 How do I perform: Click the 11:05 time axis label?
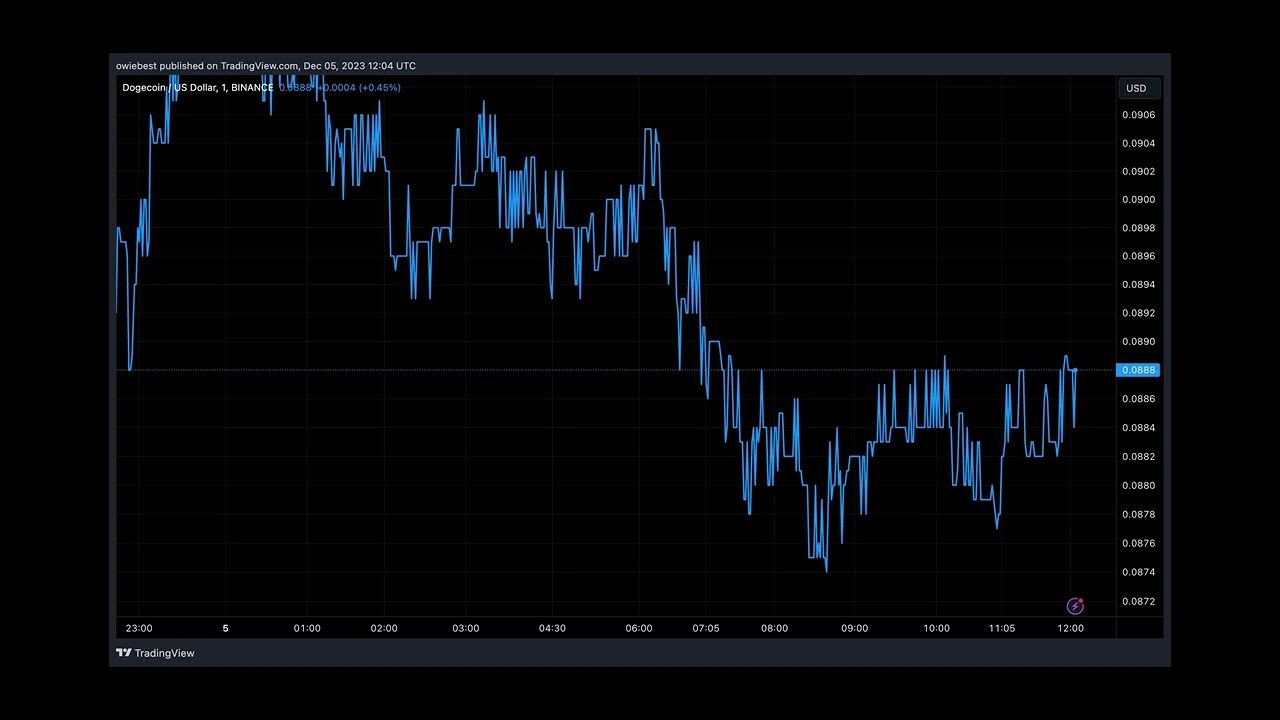click(1001, 628)
